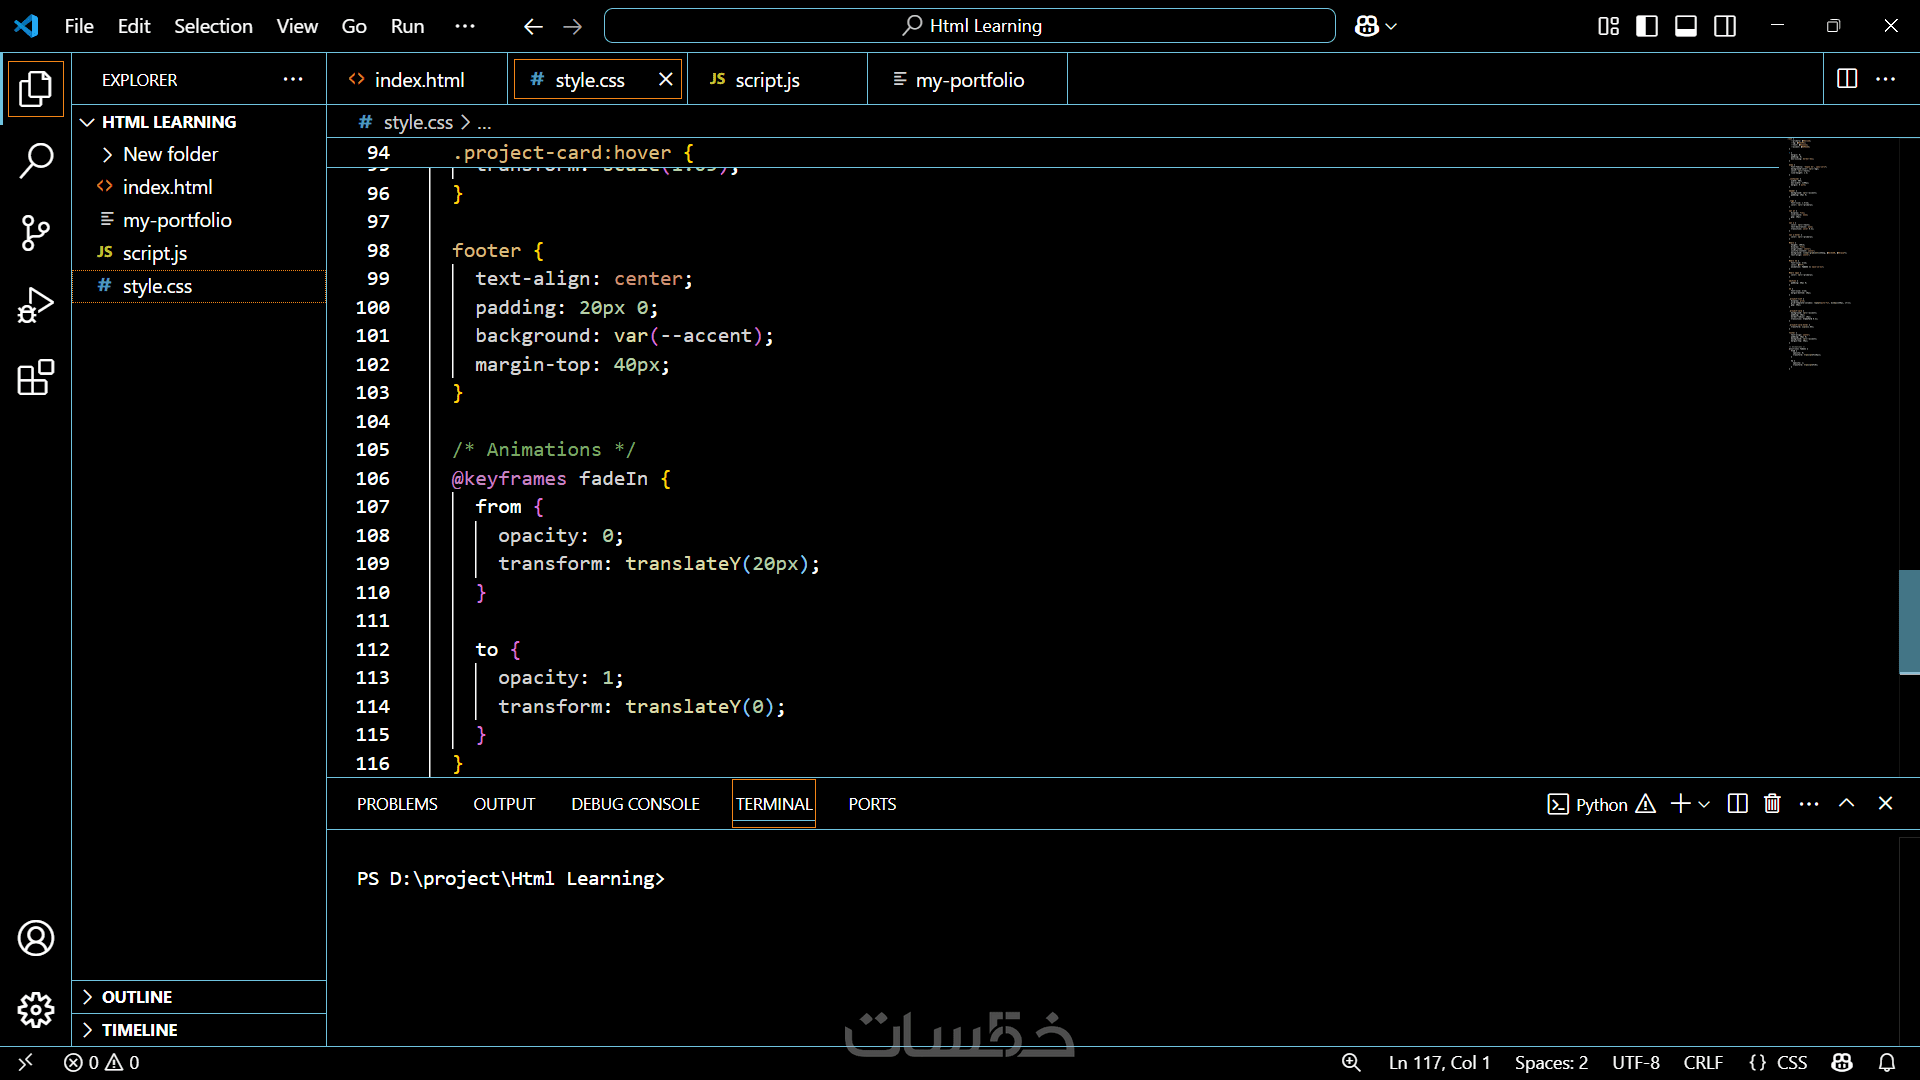Open the PROBLEMS panel tab
Screen dimensions: 1920x1080
[x=397, y=804]
